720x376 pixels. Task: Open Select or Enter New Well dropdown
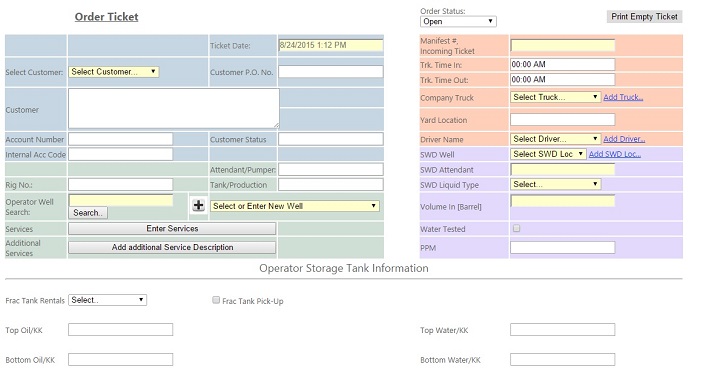(295, 206)
